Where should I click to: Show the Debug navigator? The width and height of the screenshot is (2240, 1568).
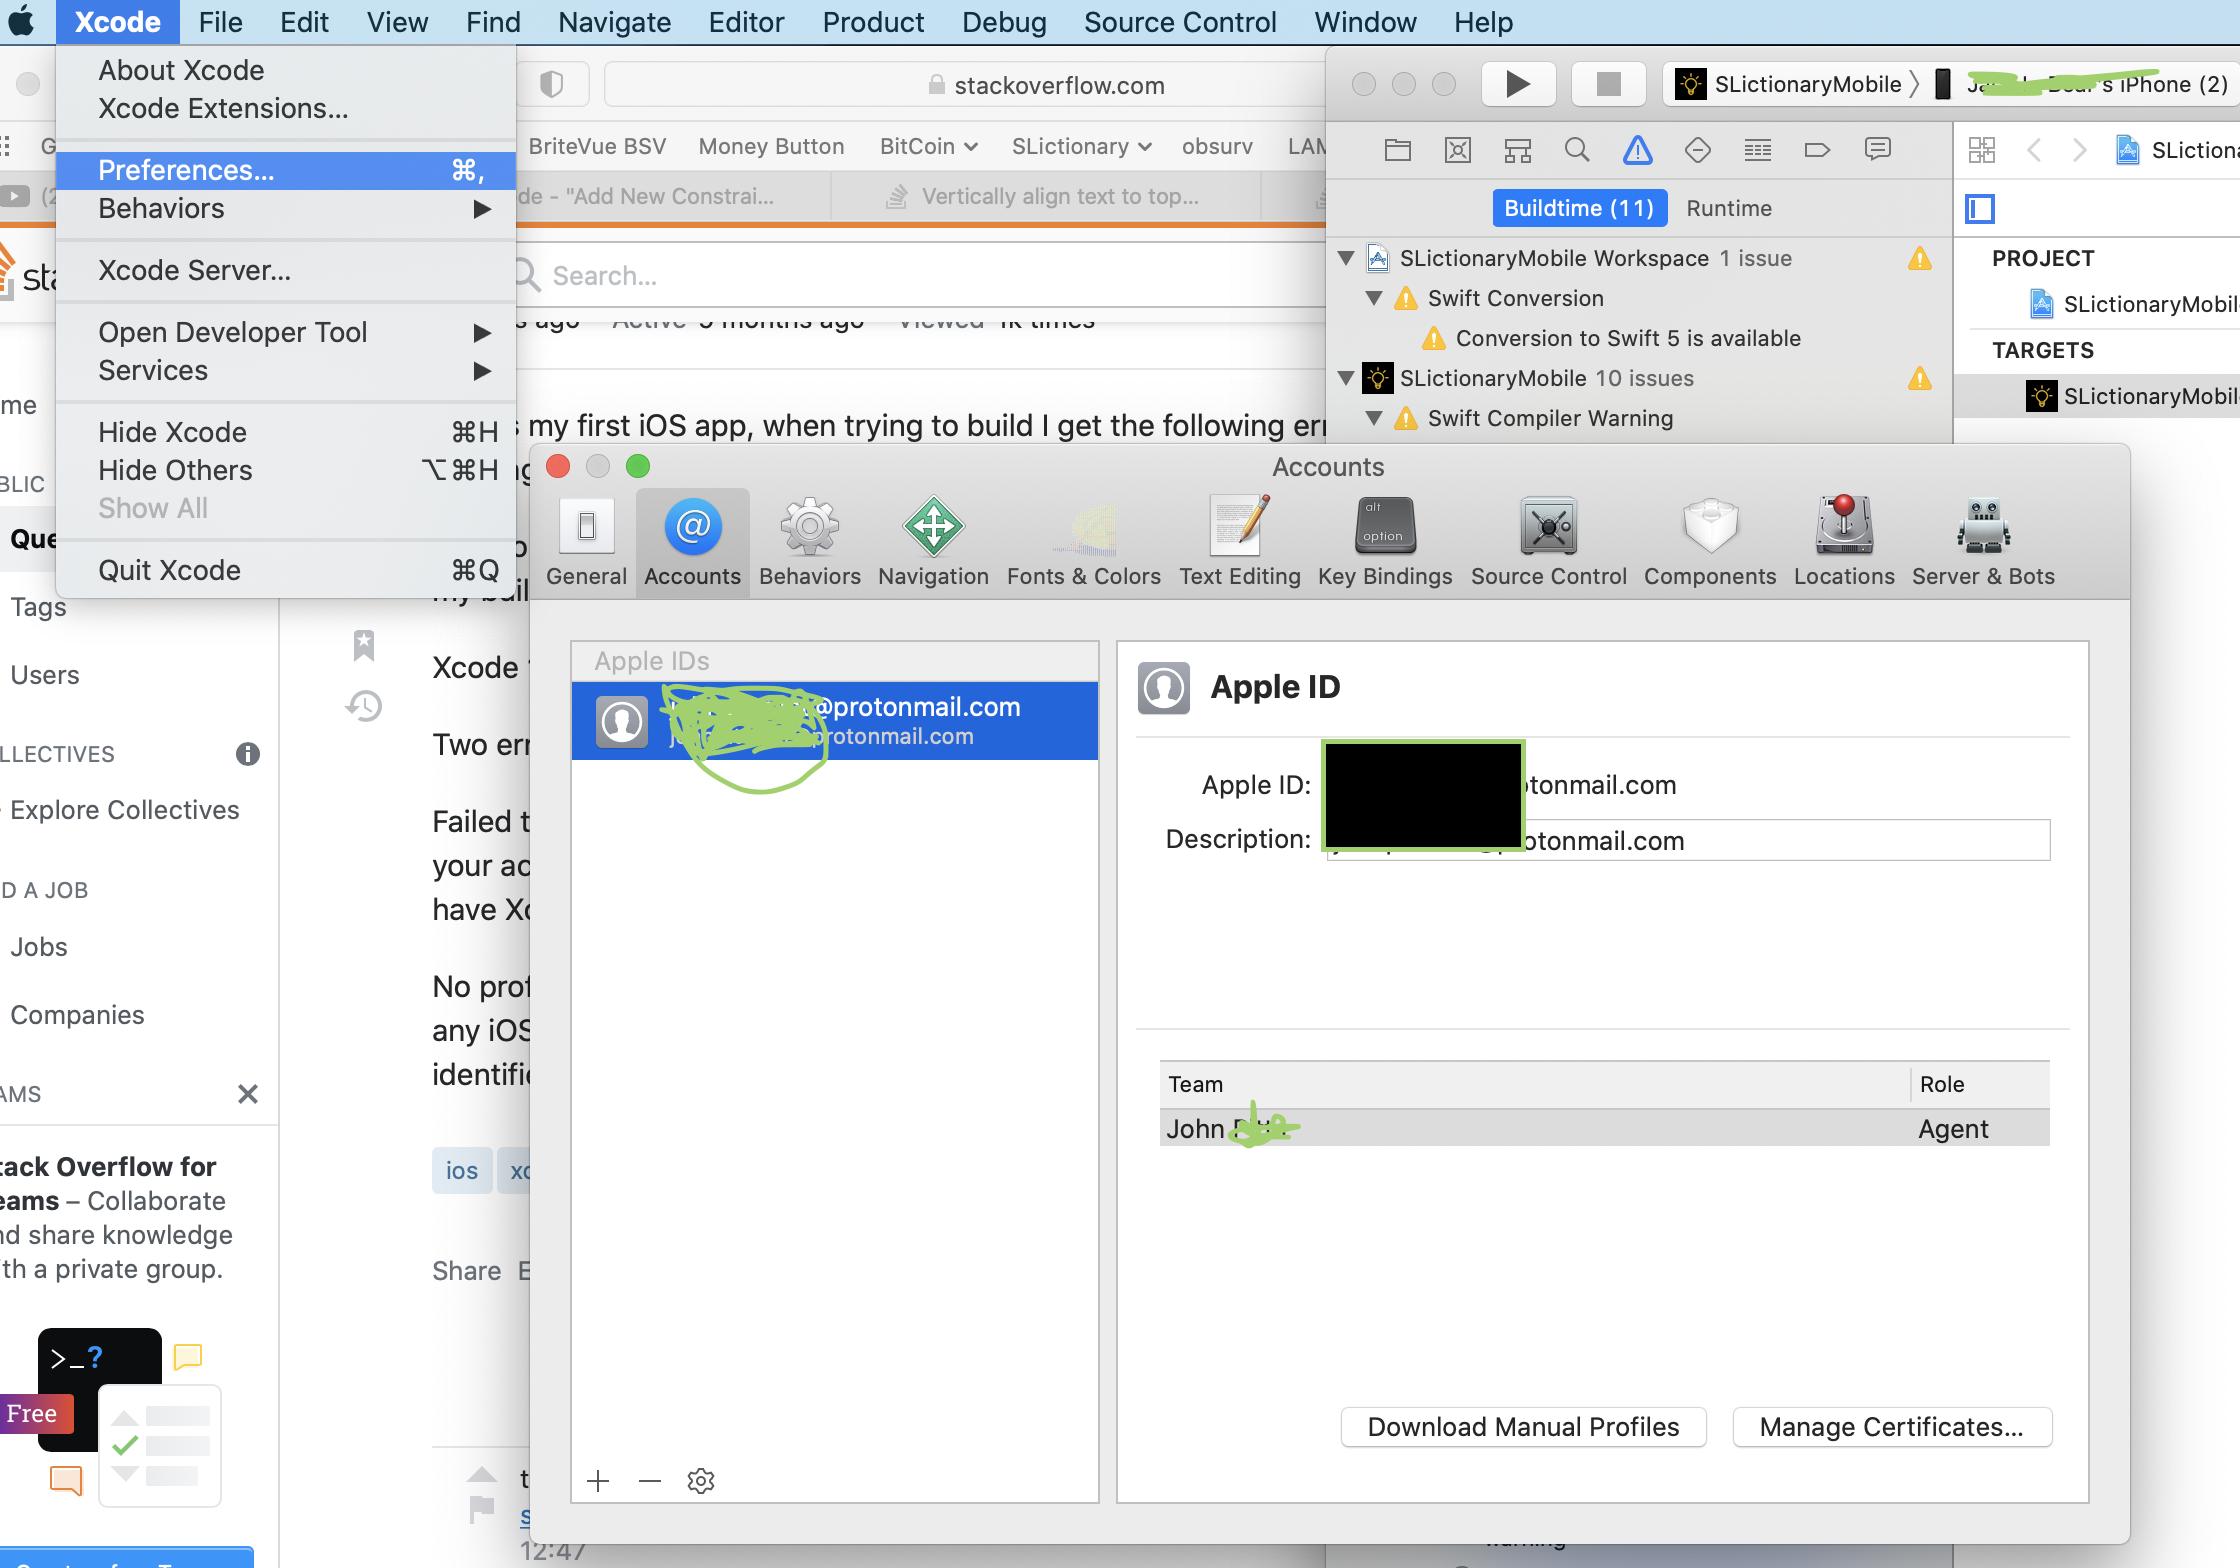pyautogui.click(x=1757, y=150)
